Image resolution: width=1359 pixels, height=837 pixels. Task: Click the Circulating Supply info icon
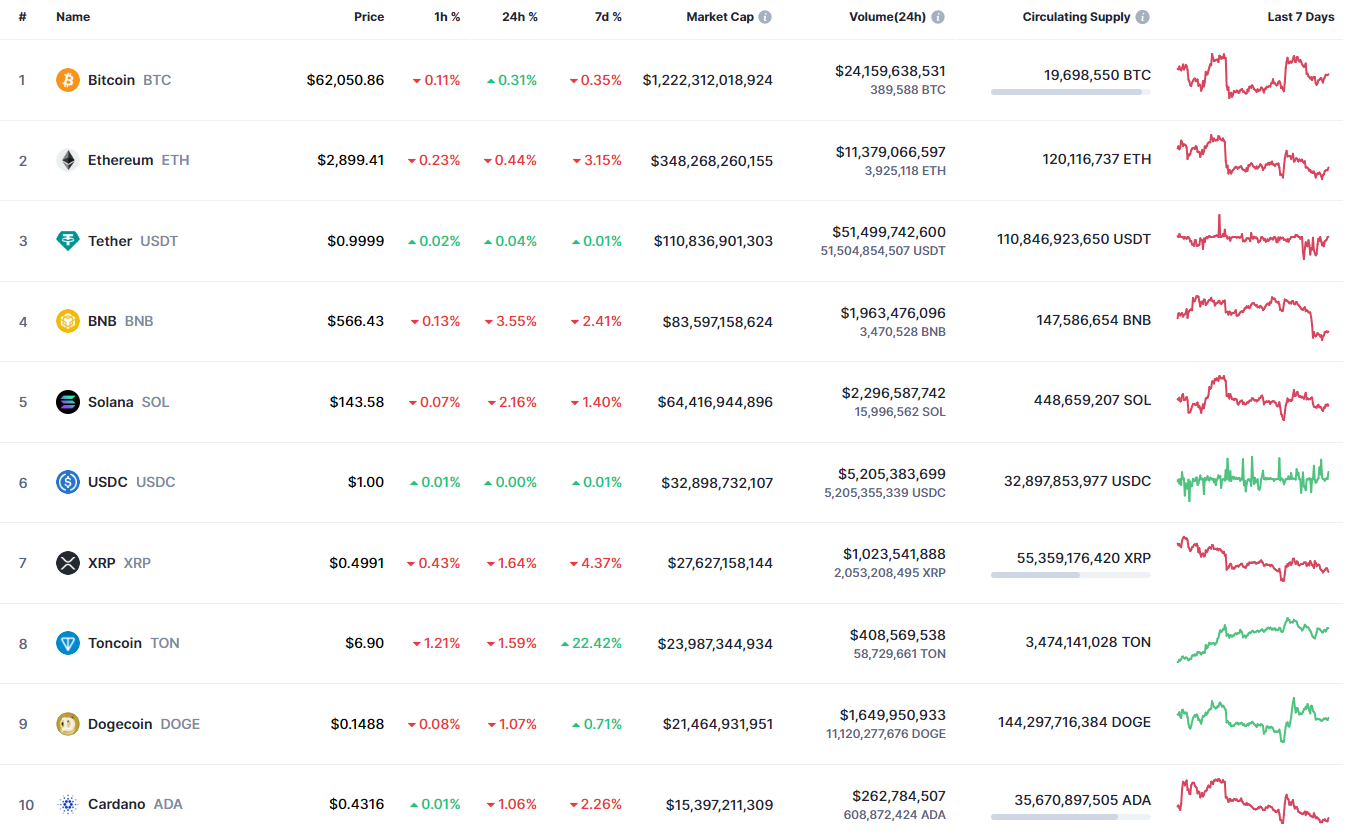[x=1143, y=17]
